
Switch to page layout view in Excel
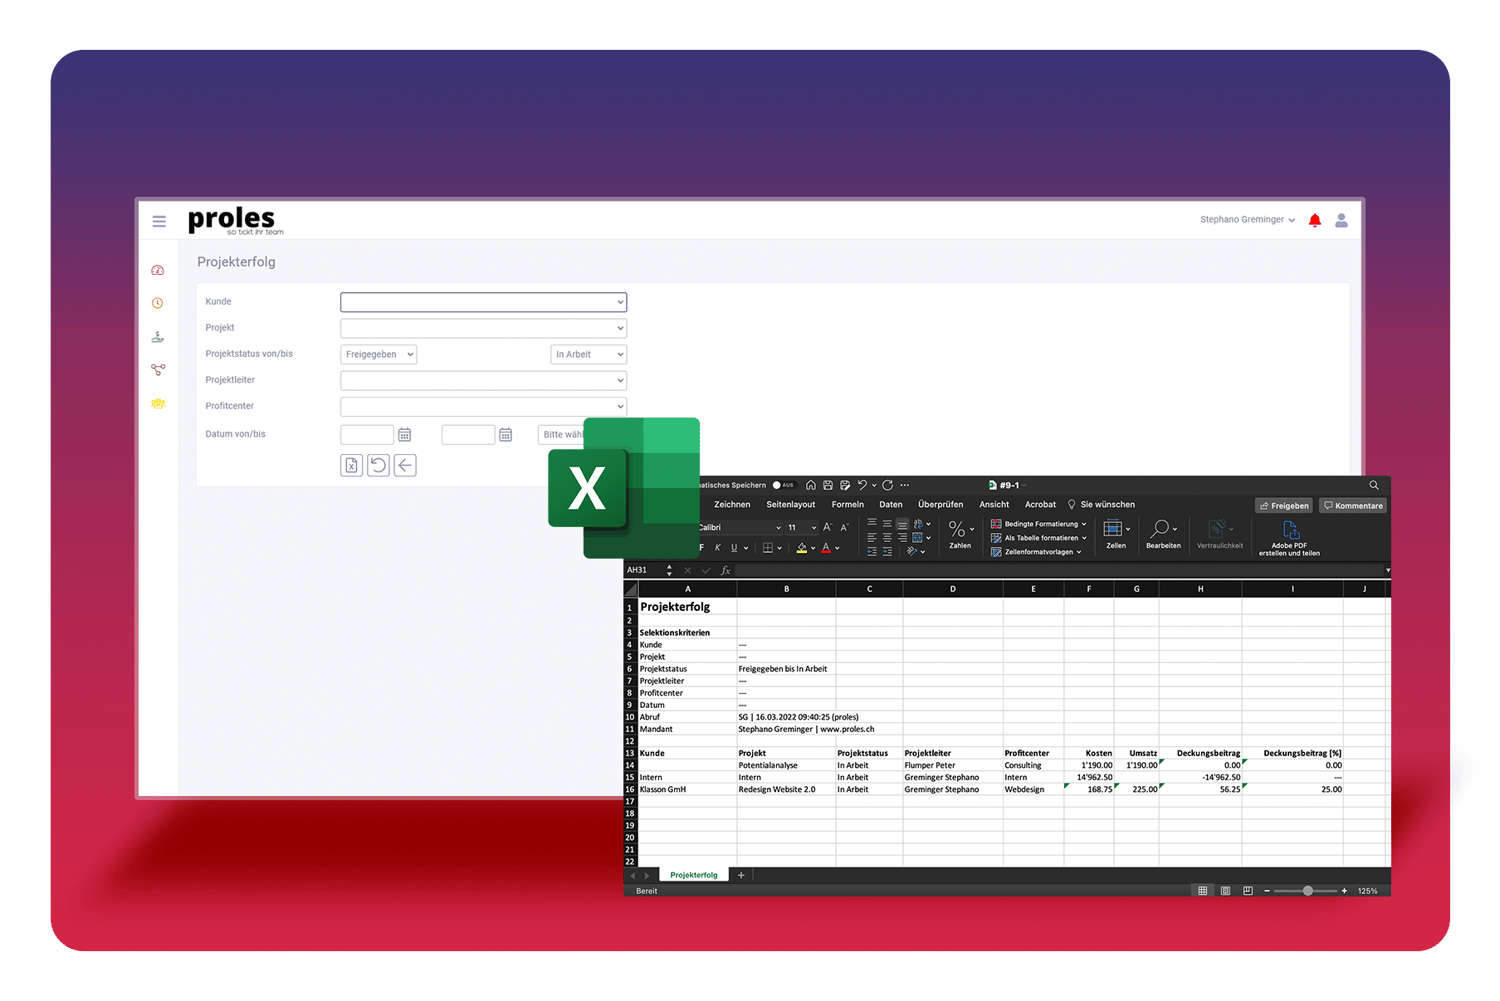(1225, 891)
